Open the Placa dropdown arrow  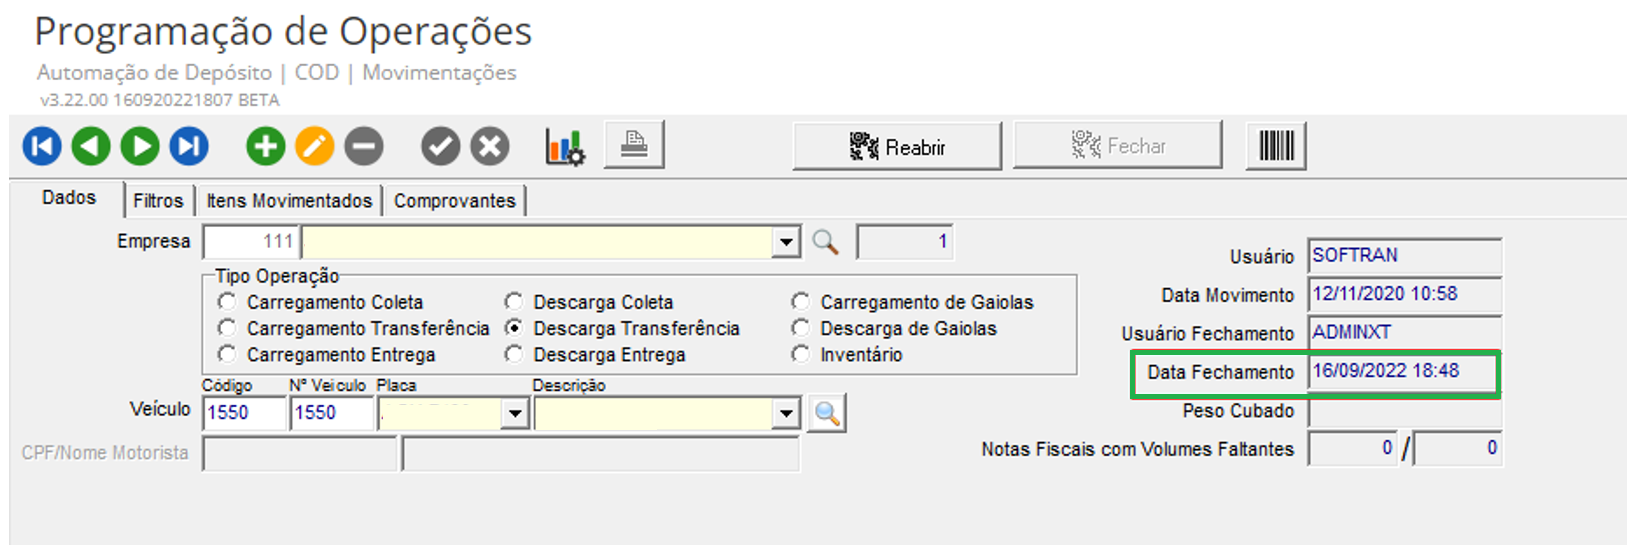click(515, 413)
